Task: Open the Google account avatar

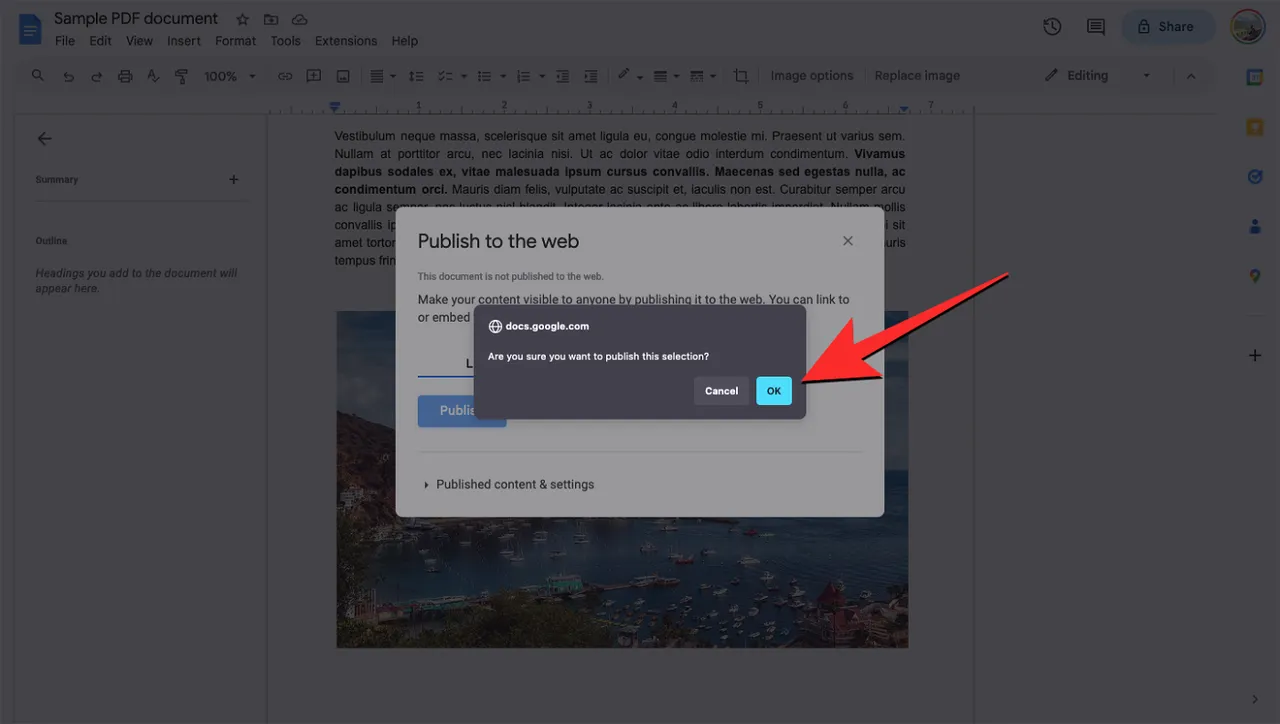Action: pyautogui.click(x=1248, y=27)
